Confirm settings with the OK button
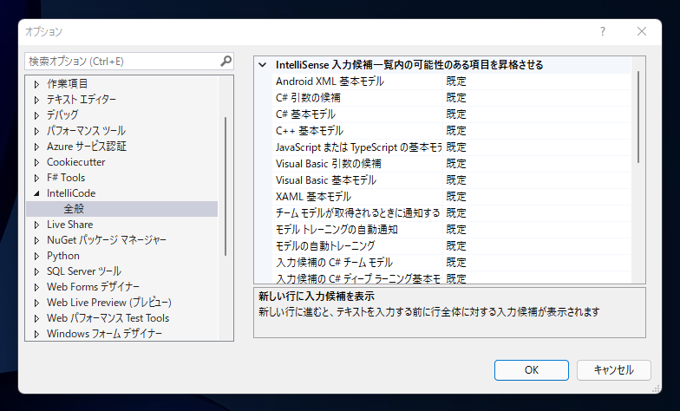This screenshot has height=411, width=680. (x=531, y=370)
